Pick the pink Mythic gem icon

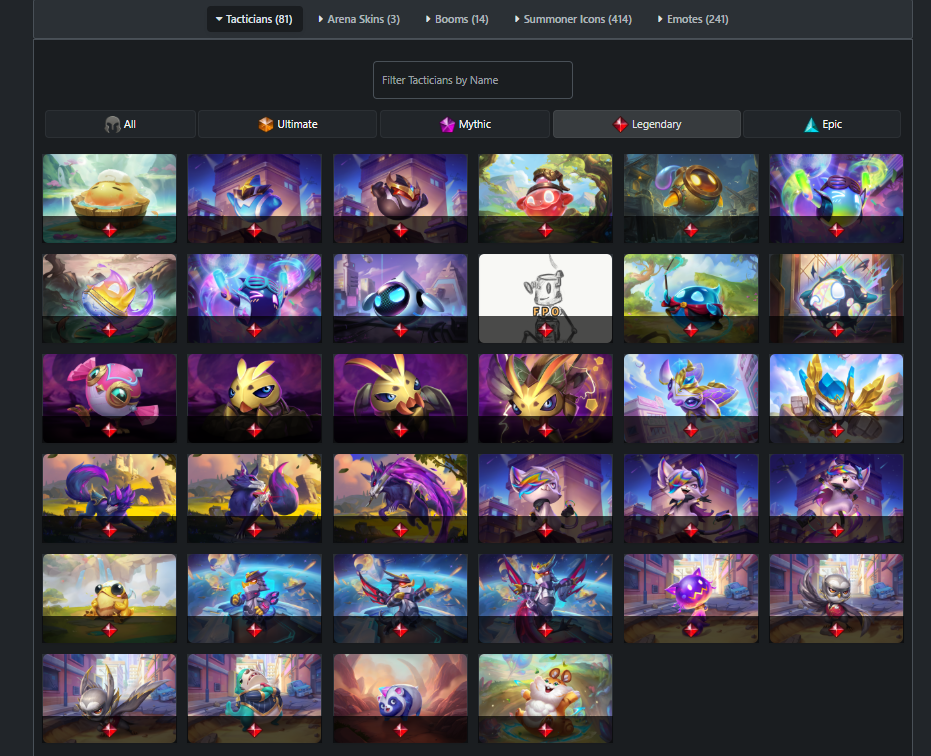coord(447,124)
